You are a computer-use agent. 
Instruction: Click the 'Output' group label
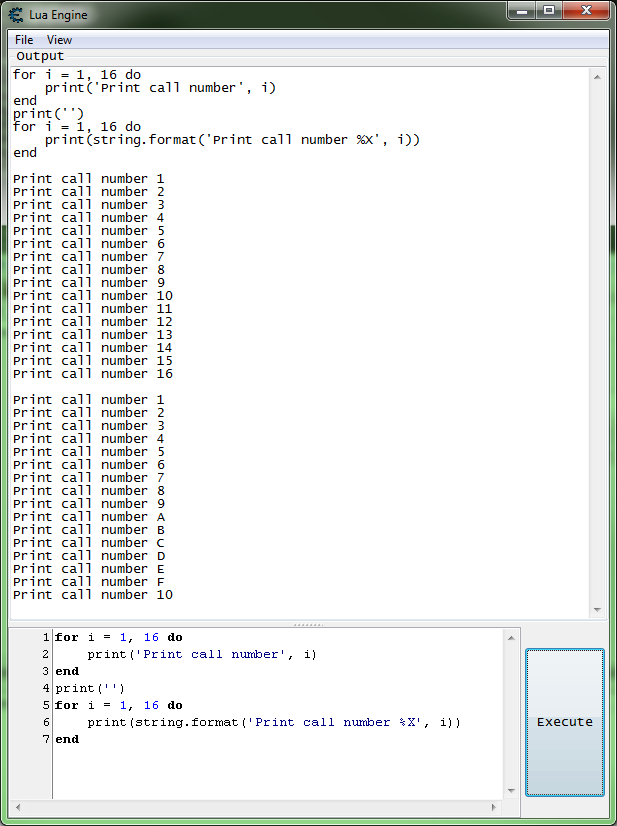[x=40, y=56]
